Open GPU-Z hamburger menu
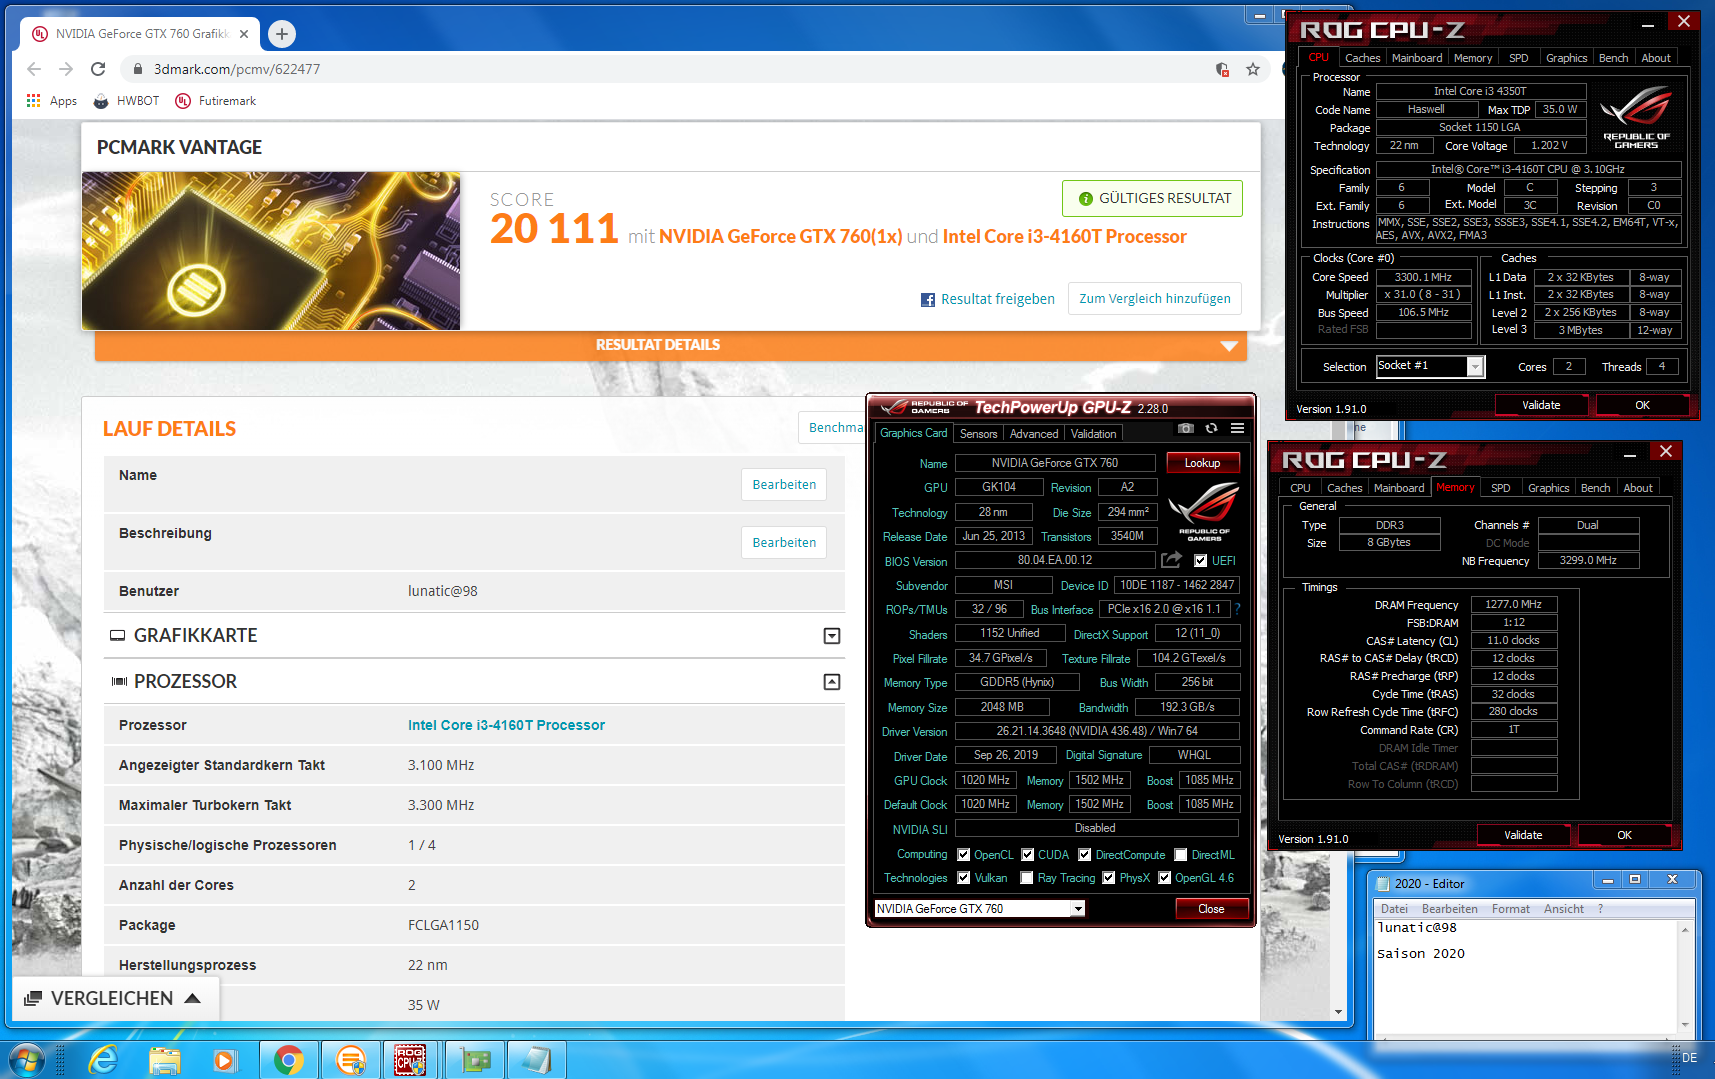The height and width of the screenshot is (1079, 1715). coord(1237,428)
